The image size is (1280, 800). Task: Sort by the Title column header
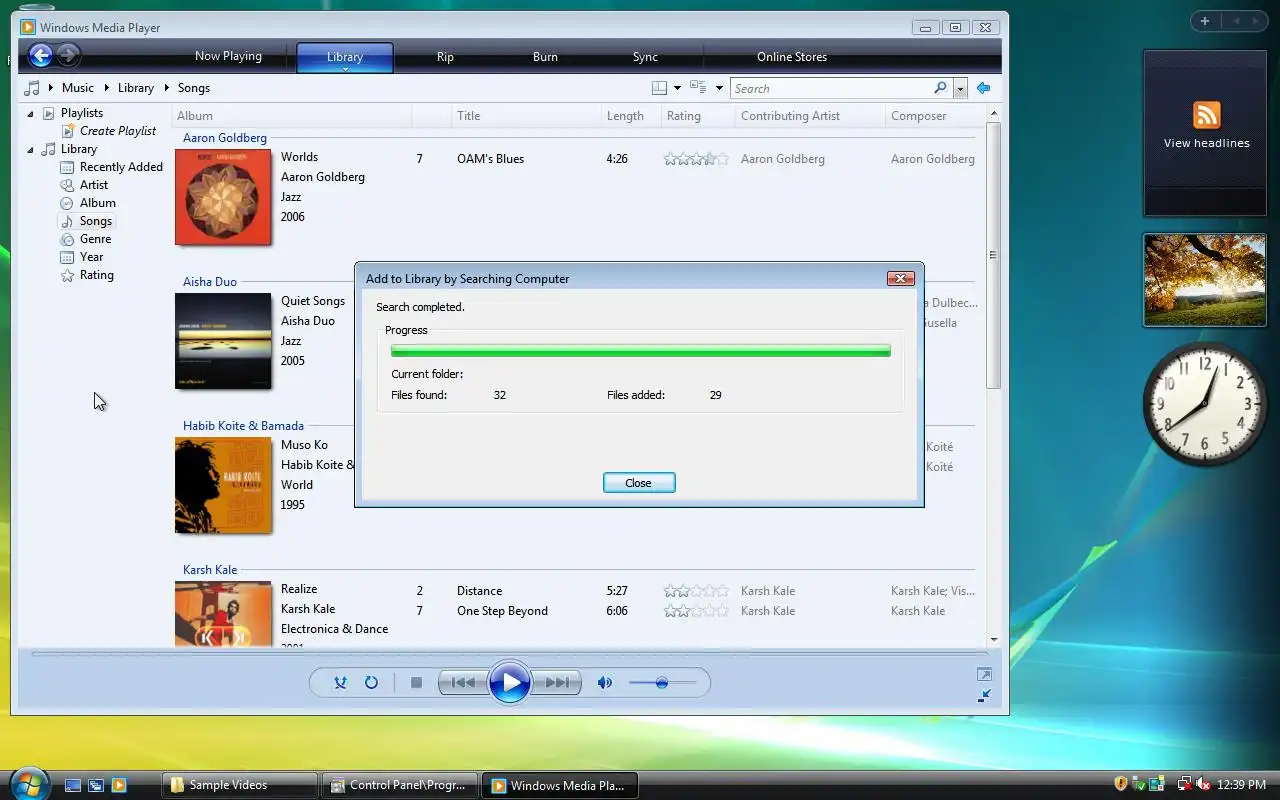click(525, 116)
